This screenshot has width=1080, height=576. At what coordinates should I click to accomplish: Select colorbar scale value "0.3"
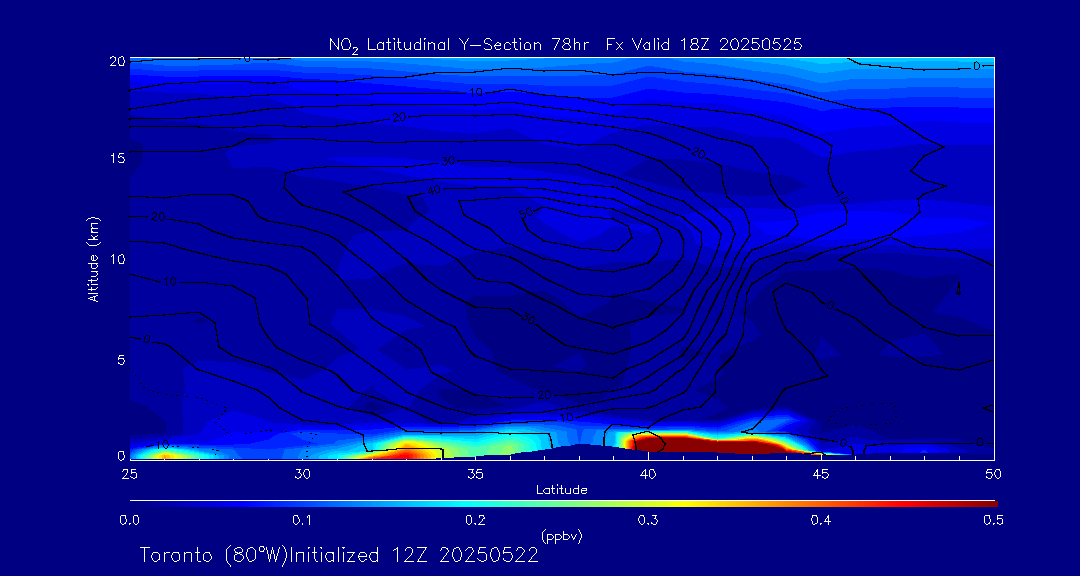pyautogui.click(x=648, y=520)
